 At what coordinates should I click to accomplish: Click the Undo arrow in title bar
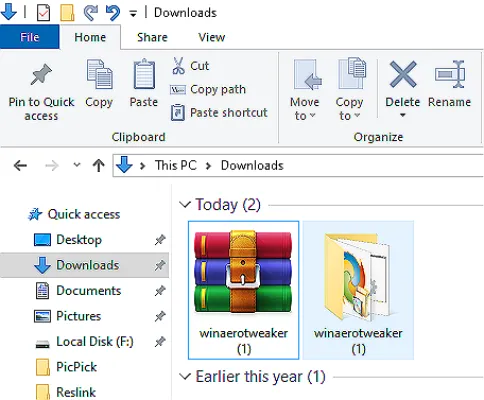click(113, 13)
